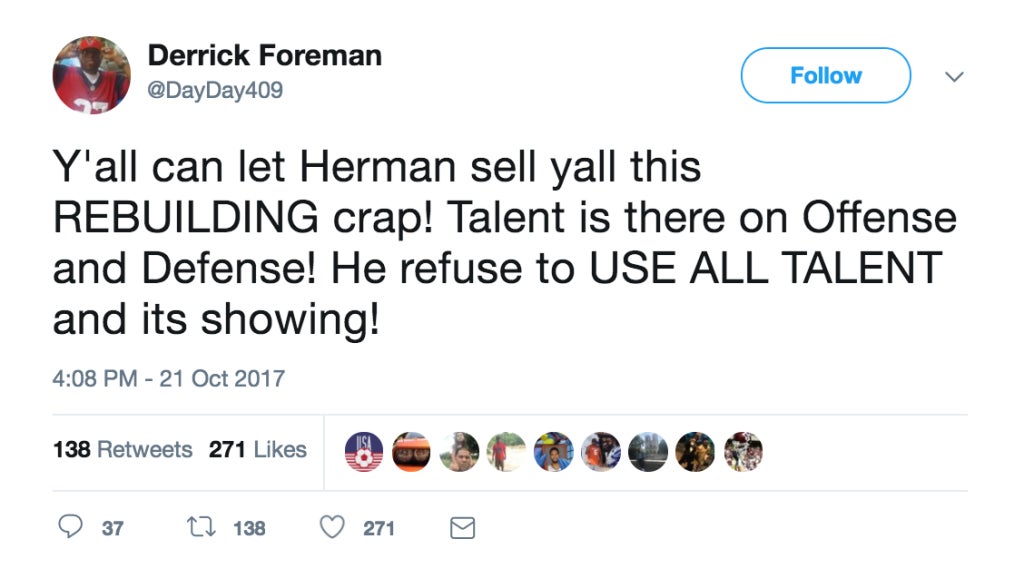The width and height of the screenshot is (1024, 588).
Task: Click the like count beside heart
Action: 379,528
